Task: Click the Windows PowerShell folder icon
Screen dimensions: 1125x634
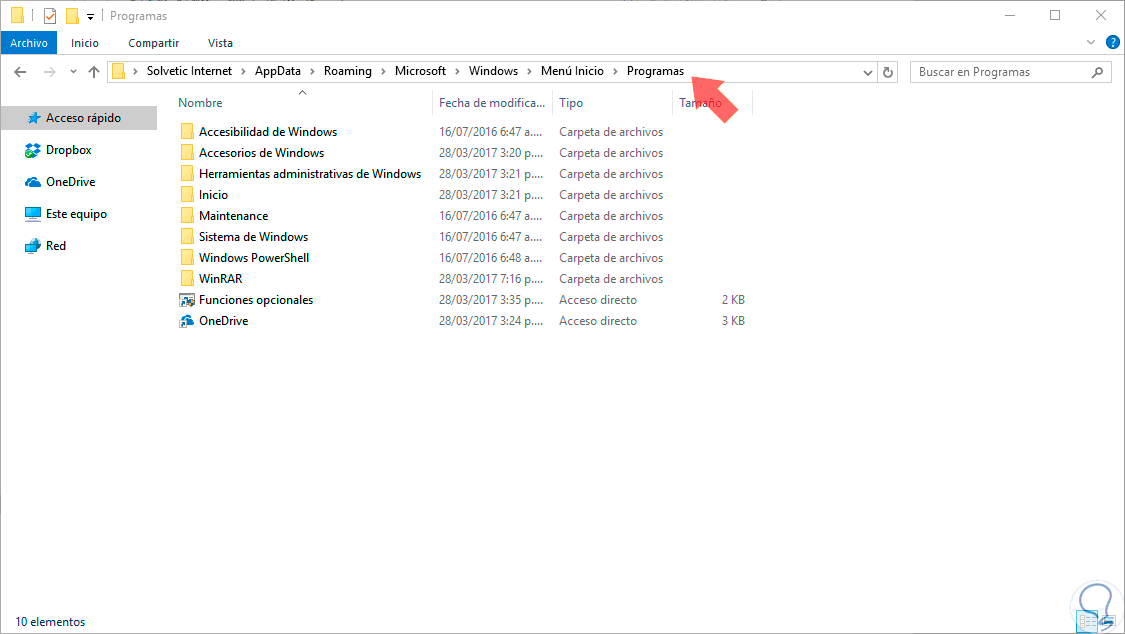Action: tap(187, 257)
